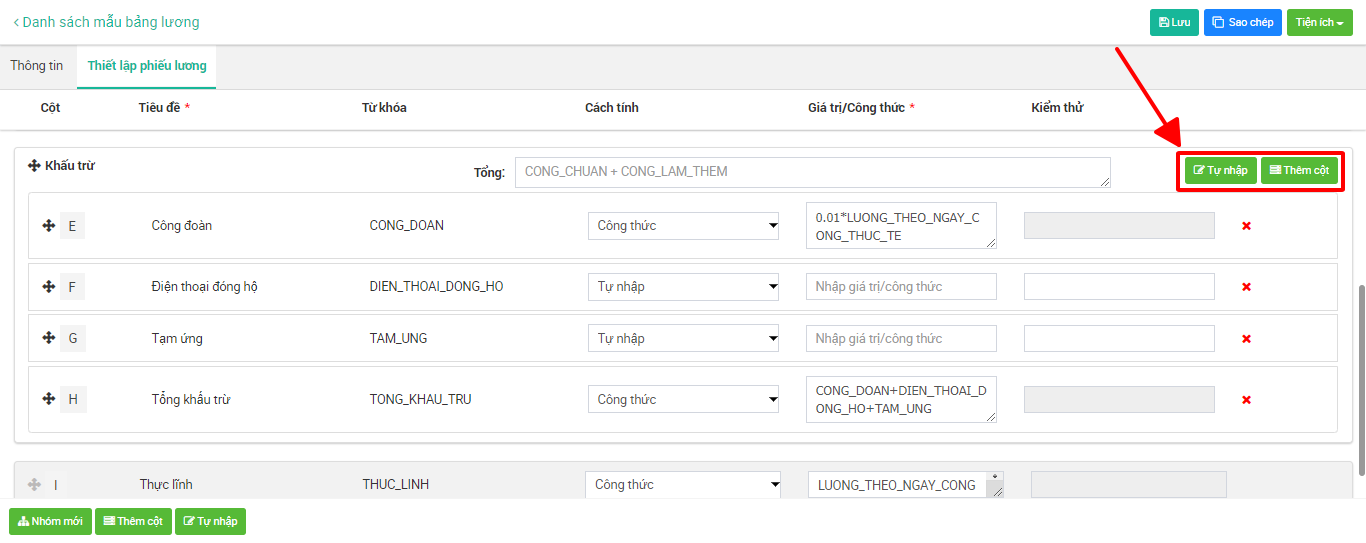Go back to Danh sách mẫu bảng lương

(x=106, y=22)
